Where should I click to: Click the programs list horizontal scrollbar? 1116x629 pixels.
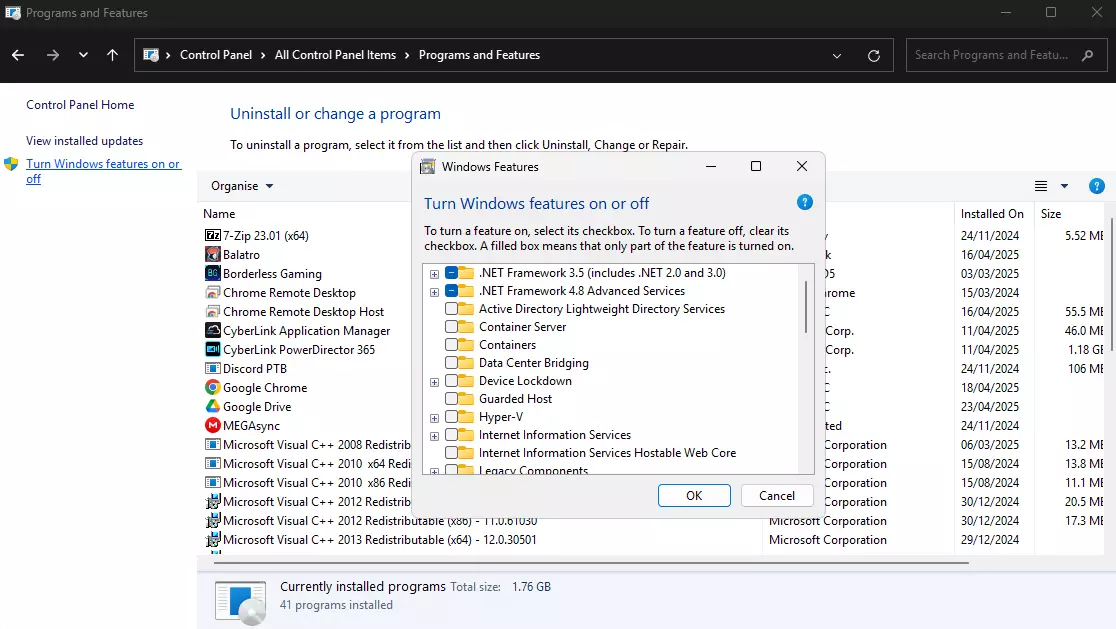click(591, 562)
